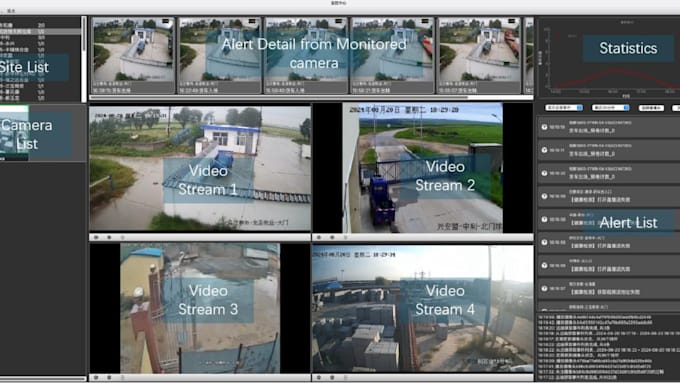Select the red gate pillar video feed
The image size is (680, 383).
coord(200,308)
